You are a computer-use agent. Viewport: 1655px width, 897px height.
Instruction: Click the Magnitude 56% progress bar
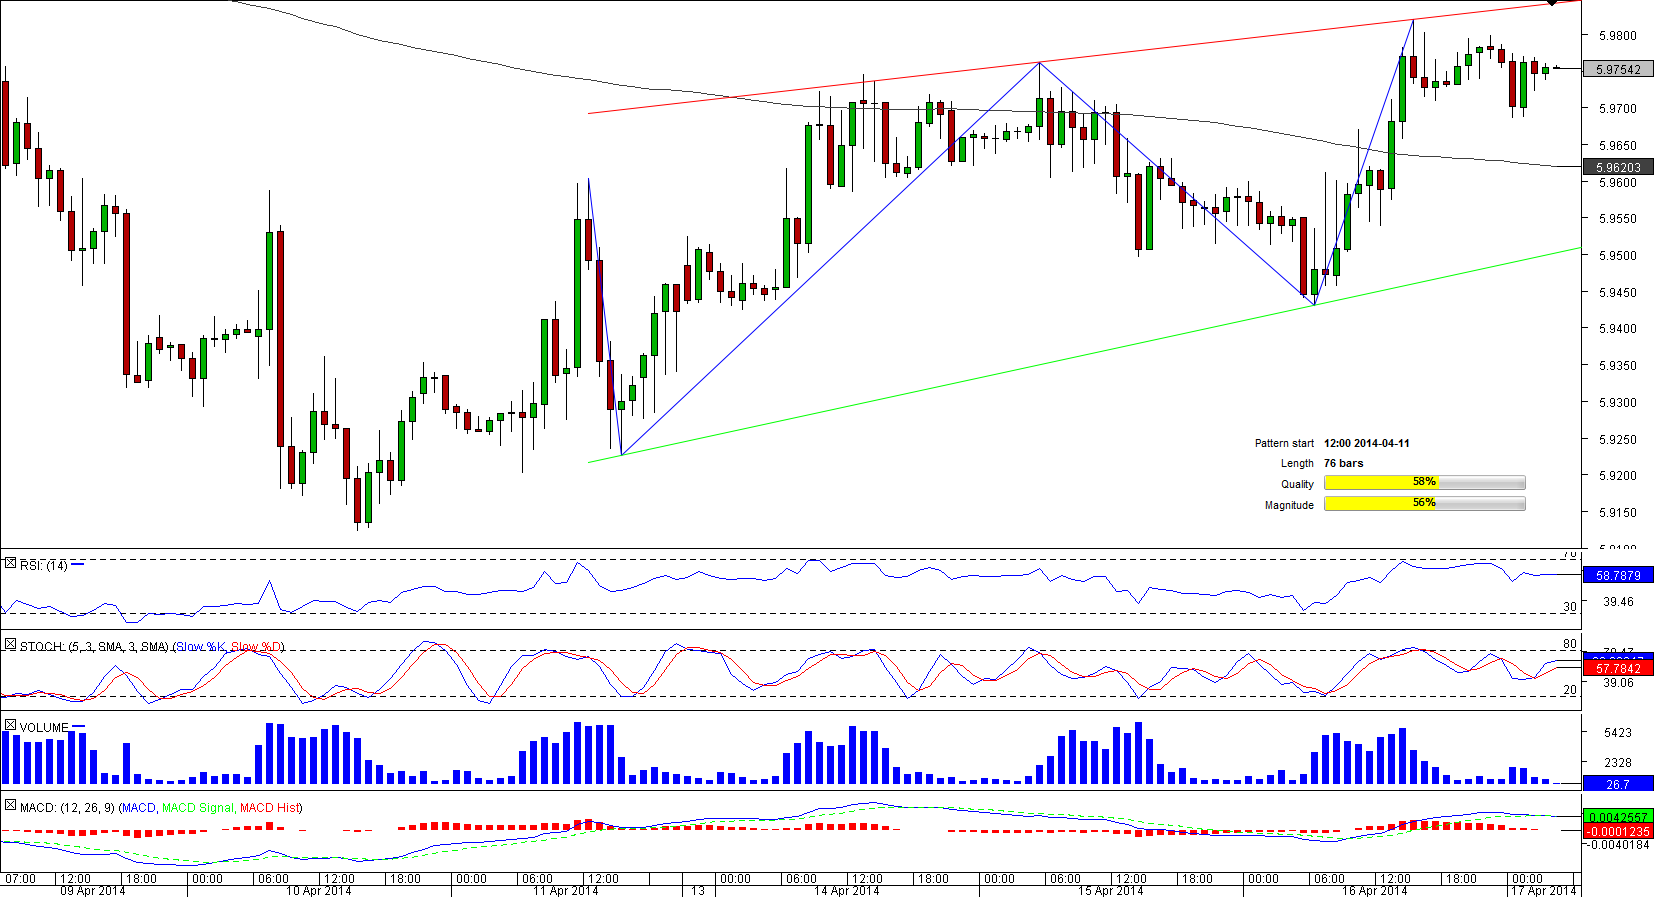tap(1424, 504)
